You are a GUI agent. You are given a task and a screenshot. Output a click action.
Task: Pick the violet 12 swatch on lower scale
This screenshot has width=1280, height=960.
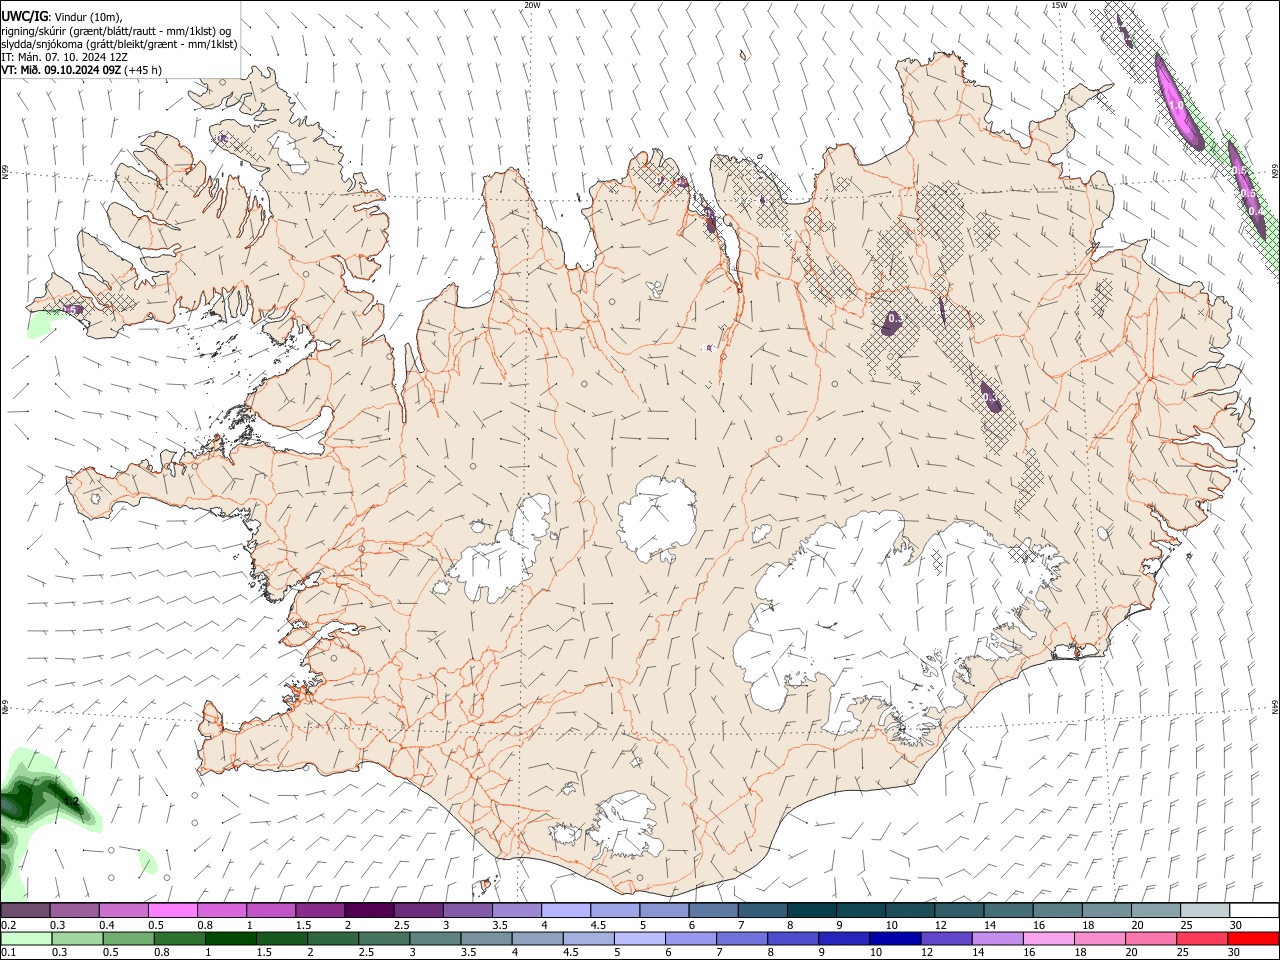(x=947, y=938)
